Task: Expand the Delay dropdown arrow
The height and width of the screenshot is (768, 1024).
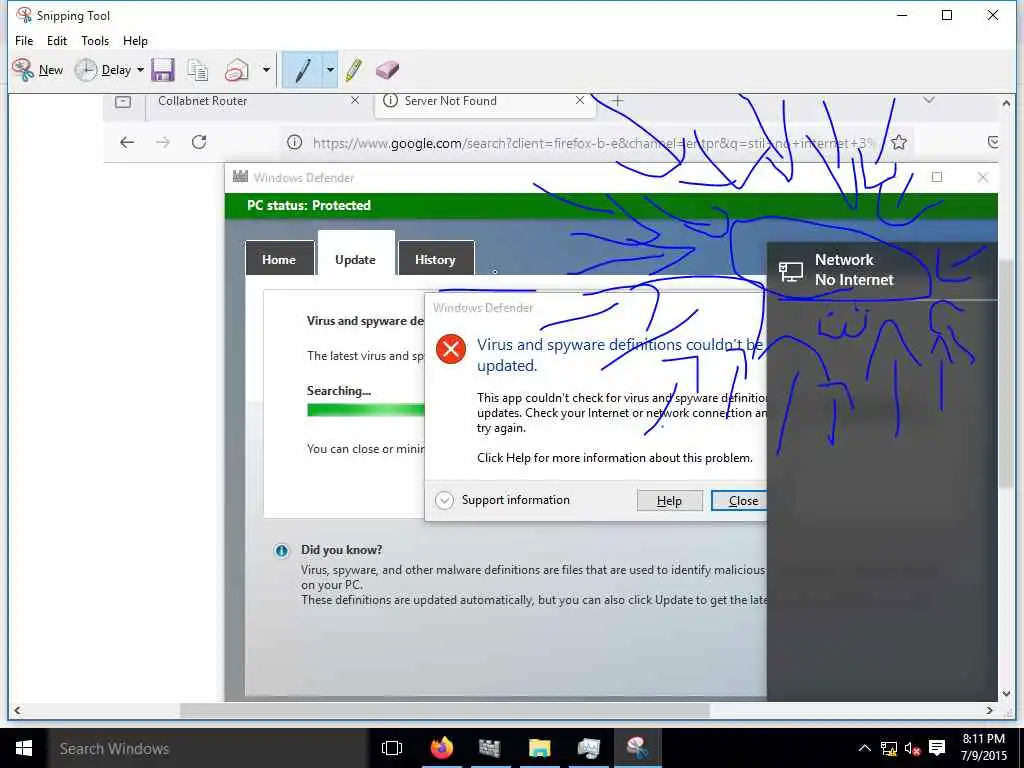Action: (x=140, y=70)
